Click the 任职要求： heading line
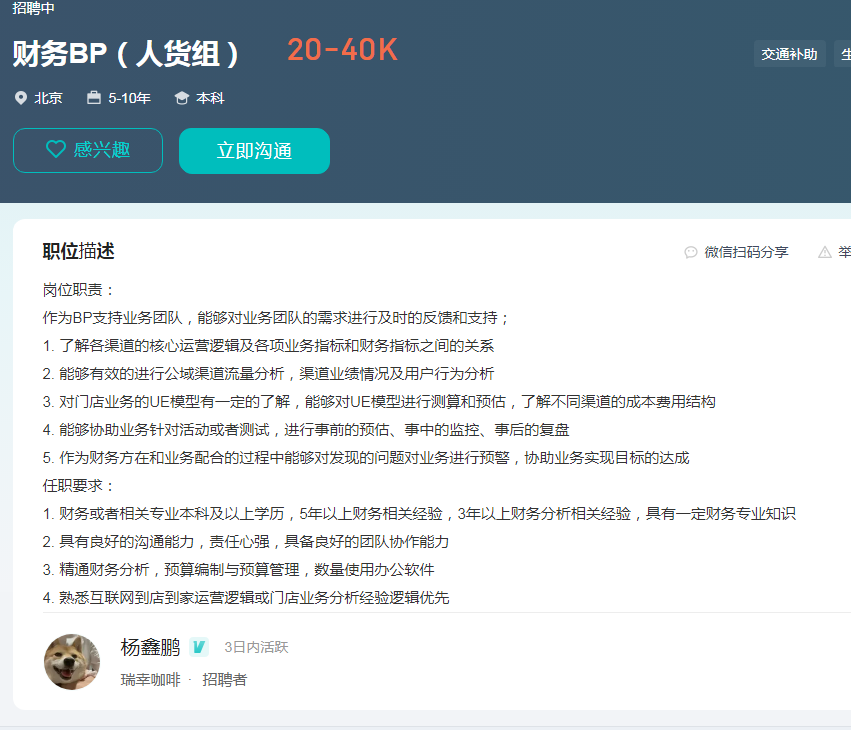851x730 pixels. [80, 486]
